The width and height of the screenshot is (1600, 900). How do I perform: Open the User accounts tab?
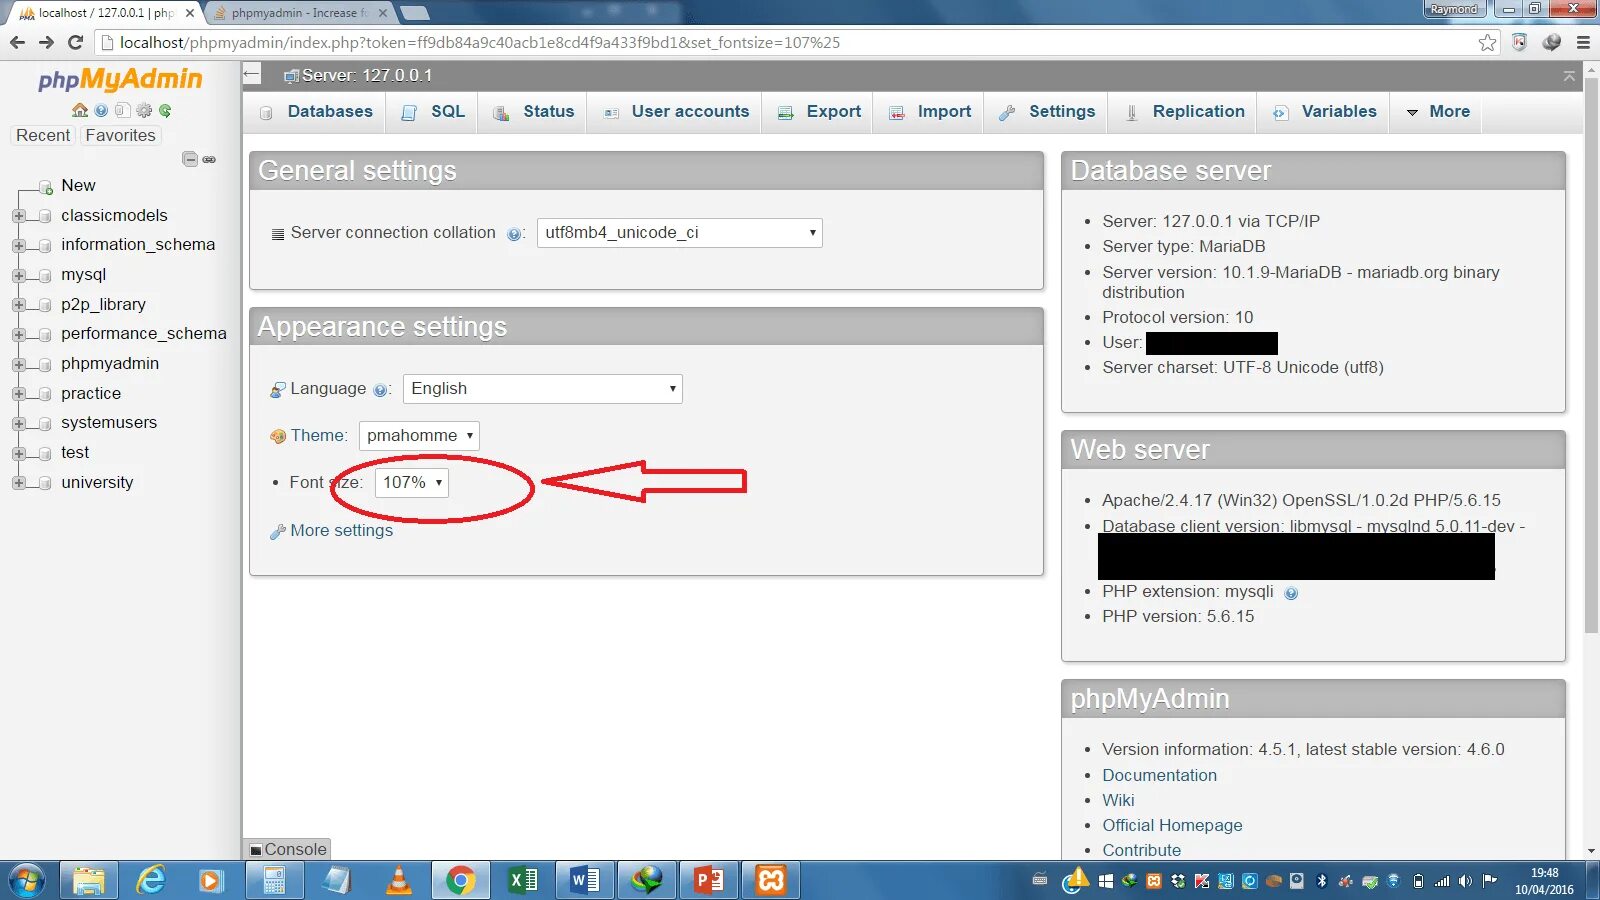(x=675, y=112)
